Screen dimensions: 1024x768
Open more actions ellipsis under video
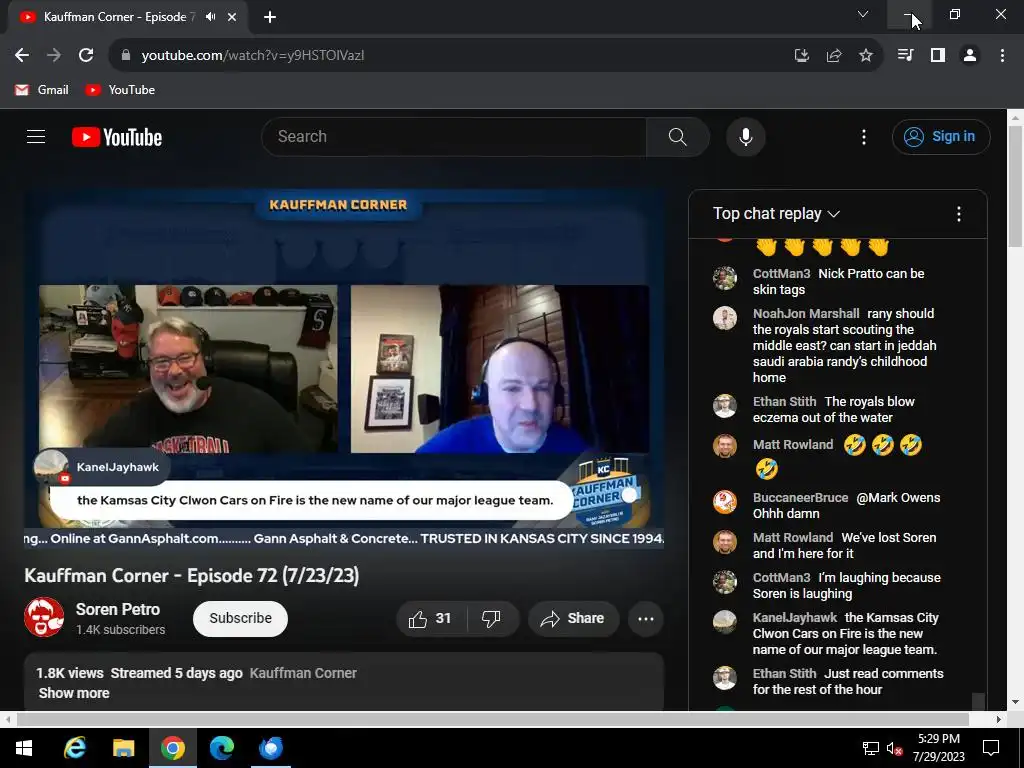pos(645,618)
